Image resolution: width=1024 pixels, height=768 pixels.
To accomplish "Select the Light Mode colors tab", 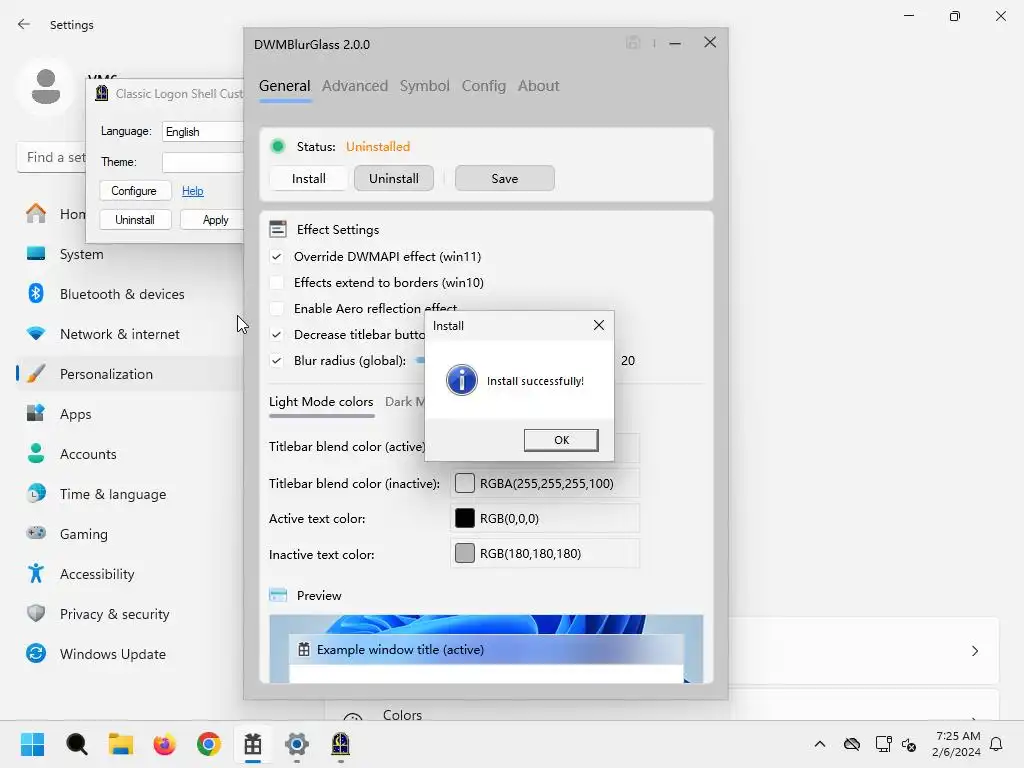I will coord(321,402).
